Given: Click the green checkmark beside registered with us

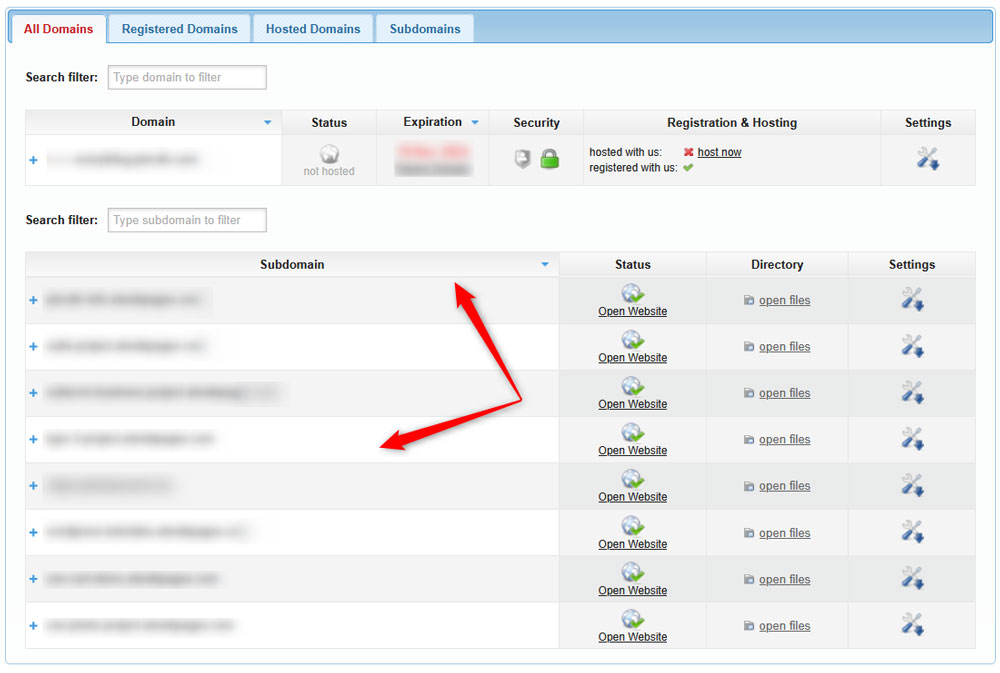Looking at the screenshot, I should (686, 166).
